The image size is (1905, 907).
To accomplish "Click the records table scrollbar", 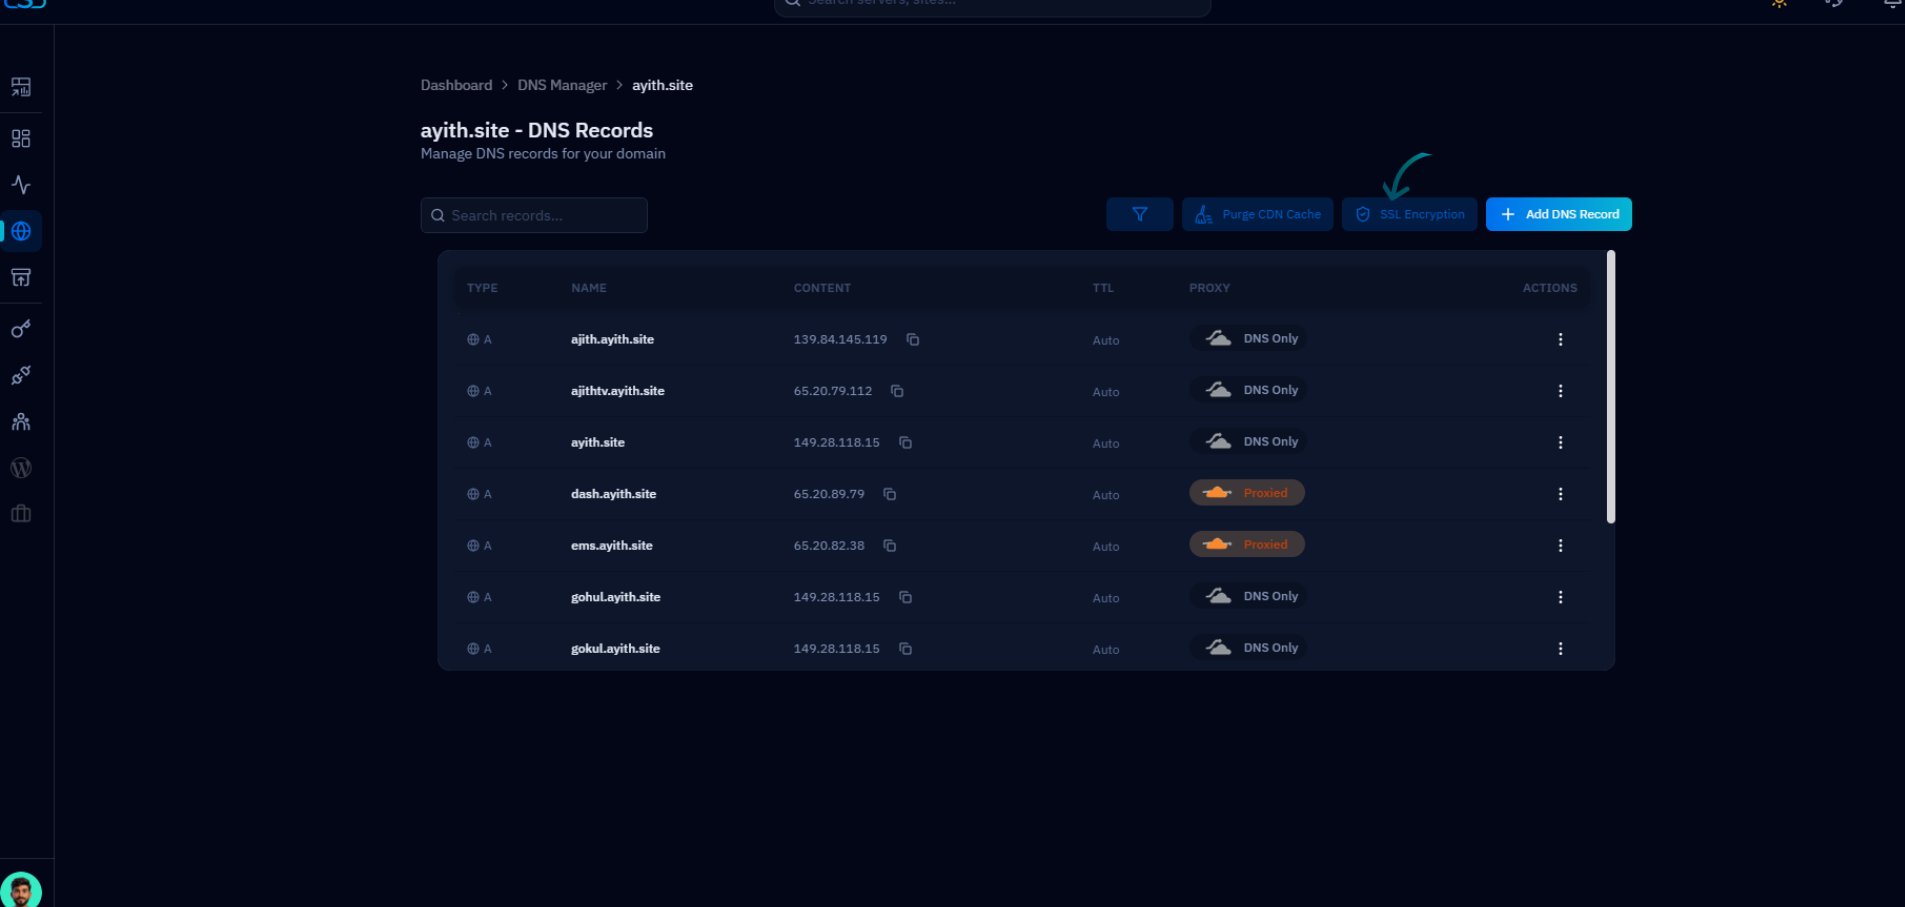I will [x=1610, y=387].
